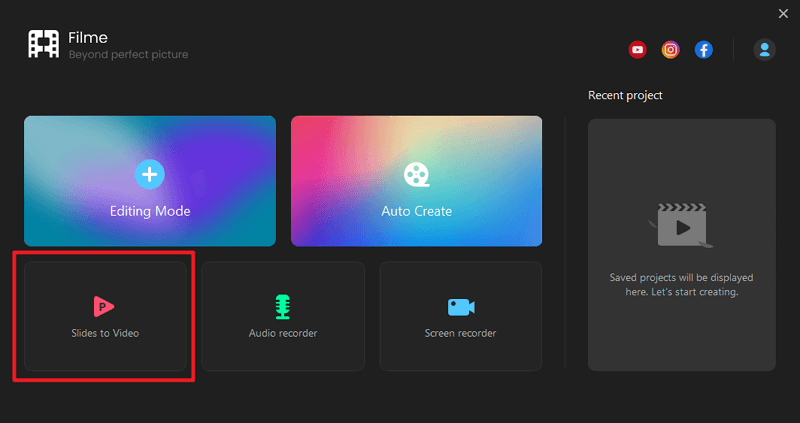
Task: Click the plus icon in Editing Mode
Action: click(x=149, y=175)
